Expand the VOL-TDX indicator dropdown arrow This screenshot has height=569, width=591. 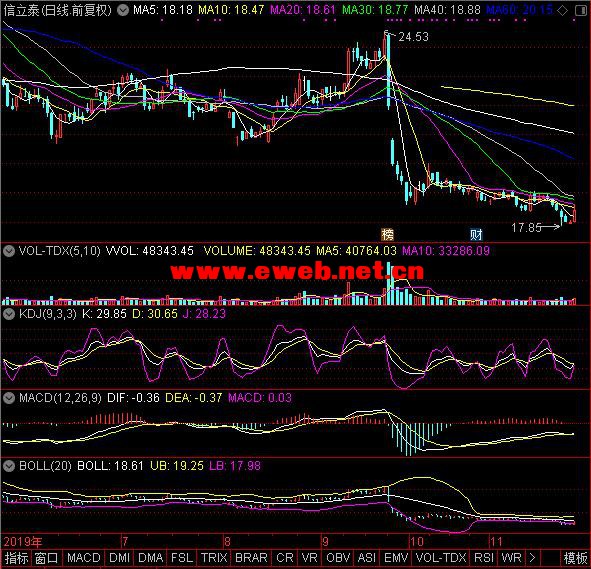pyautogui.click(x=9, y=251)
